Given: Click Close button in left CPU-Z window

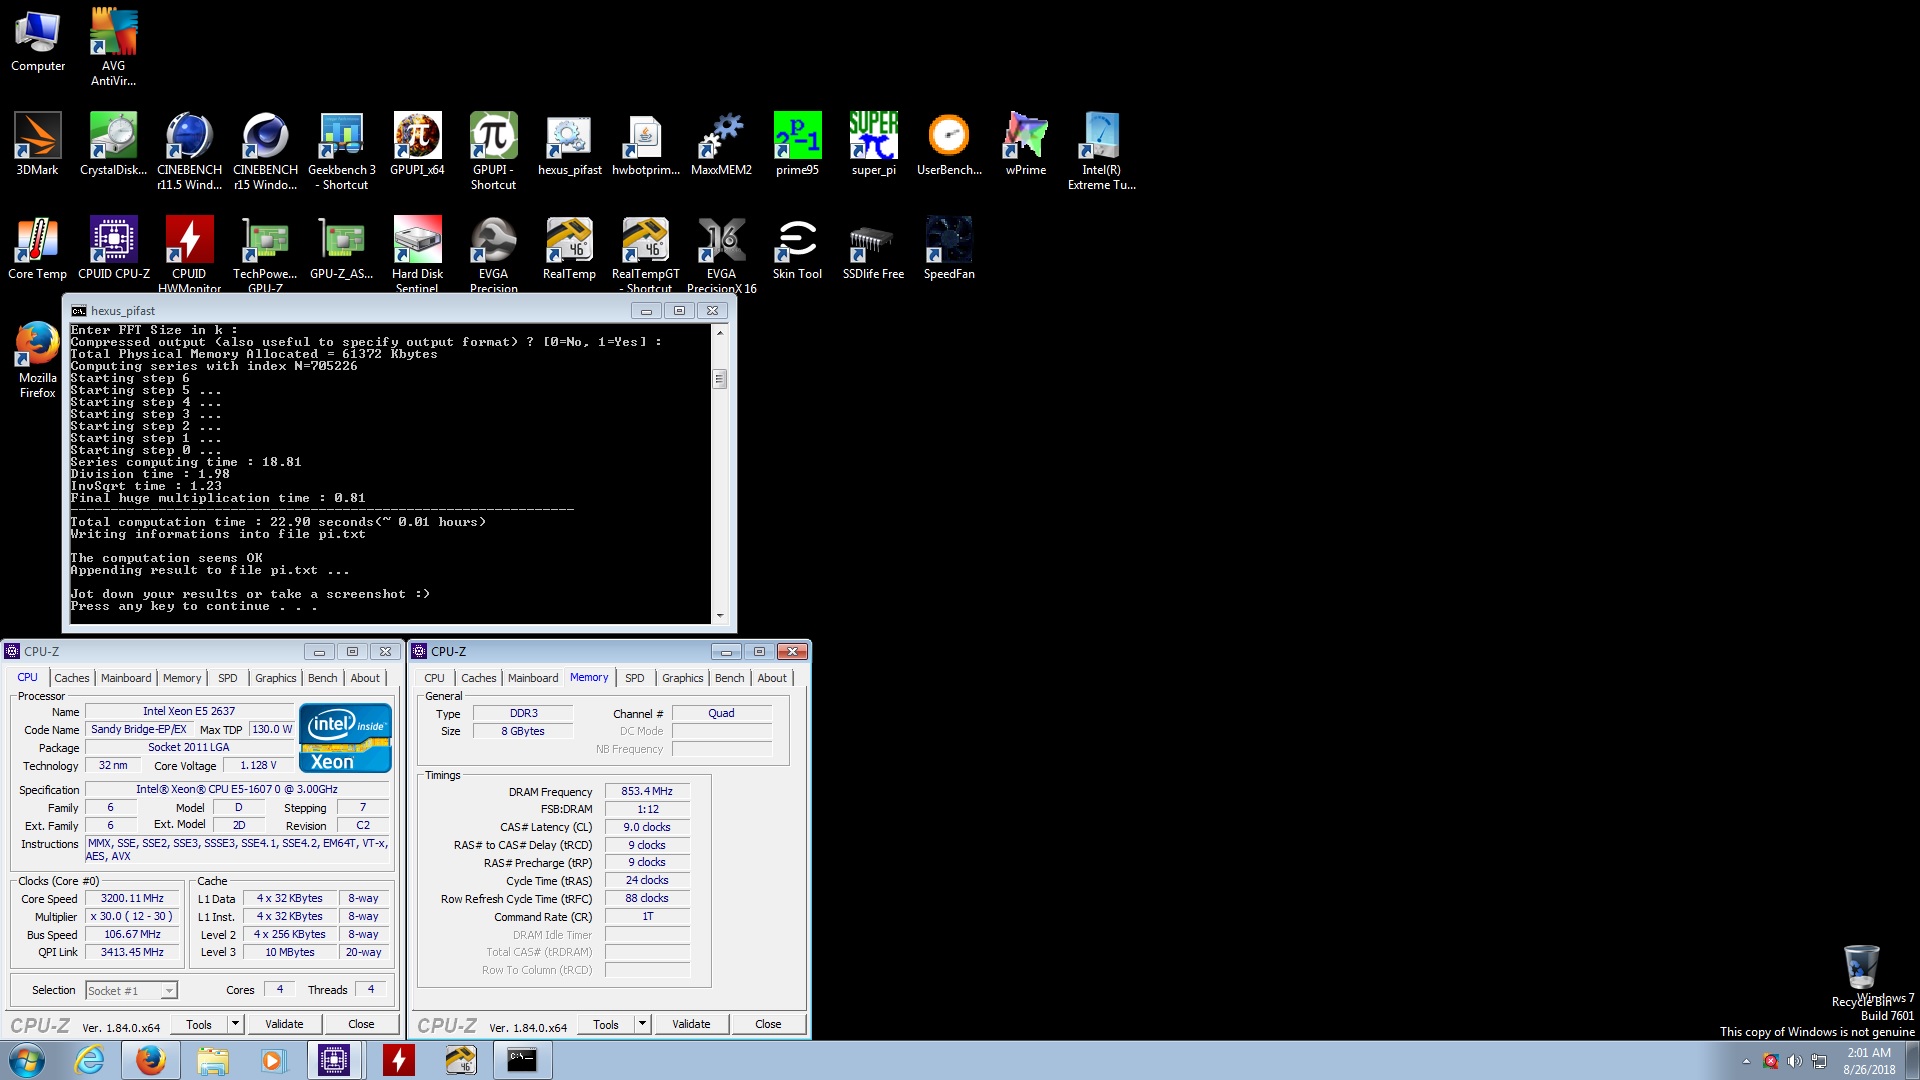Looking at the screenshot, I should pyautogui.click(x=361, y=1024).
